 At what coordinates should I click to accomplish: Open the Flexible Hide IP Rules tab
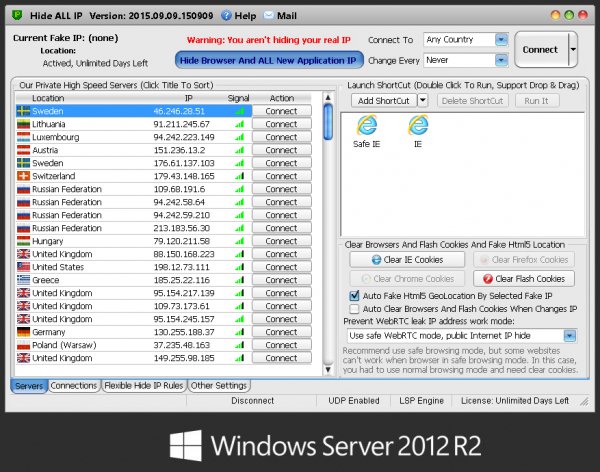[x=144, y=385]
